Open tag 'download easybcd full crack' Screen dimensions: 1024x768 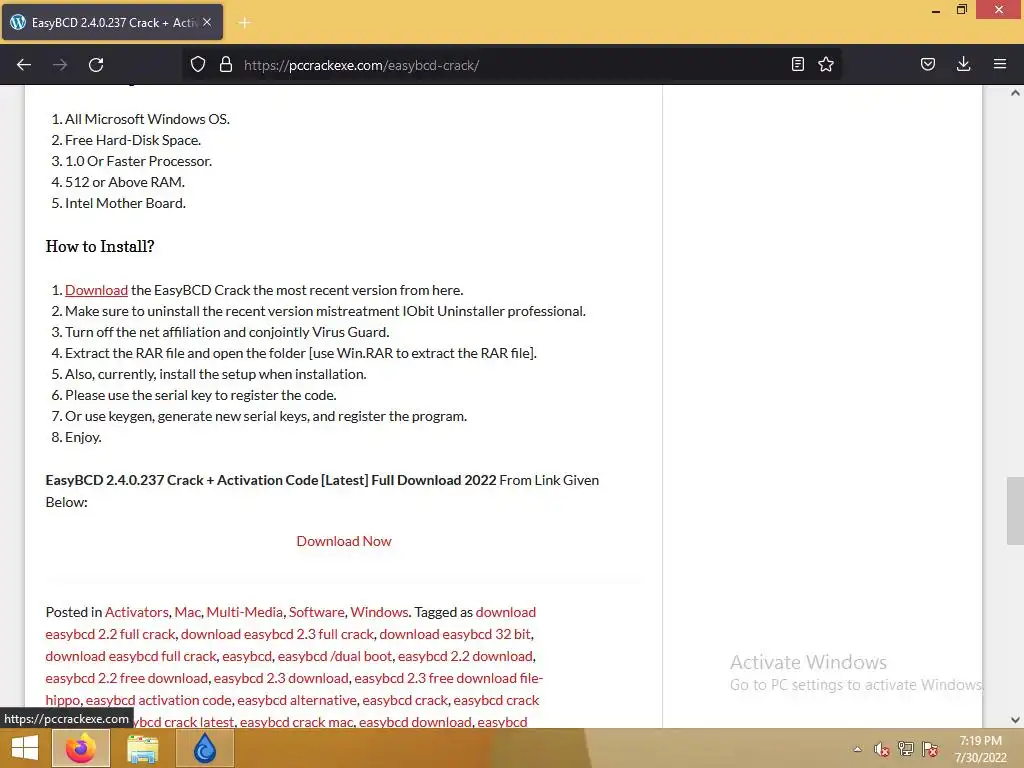click(131, 656)
